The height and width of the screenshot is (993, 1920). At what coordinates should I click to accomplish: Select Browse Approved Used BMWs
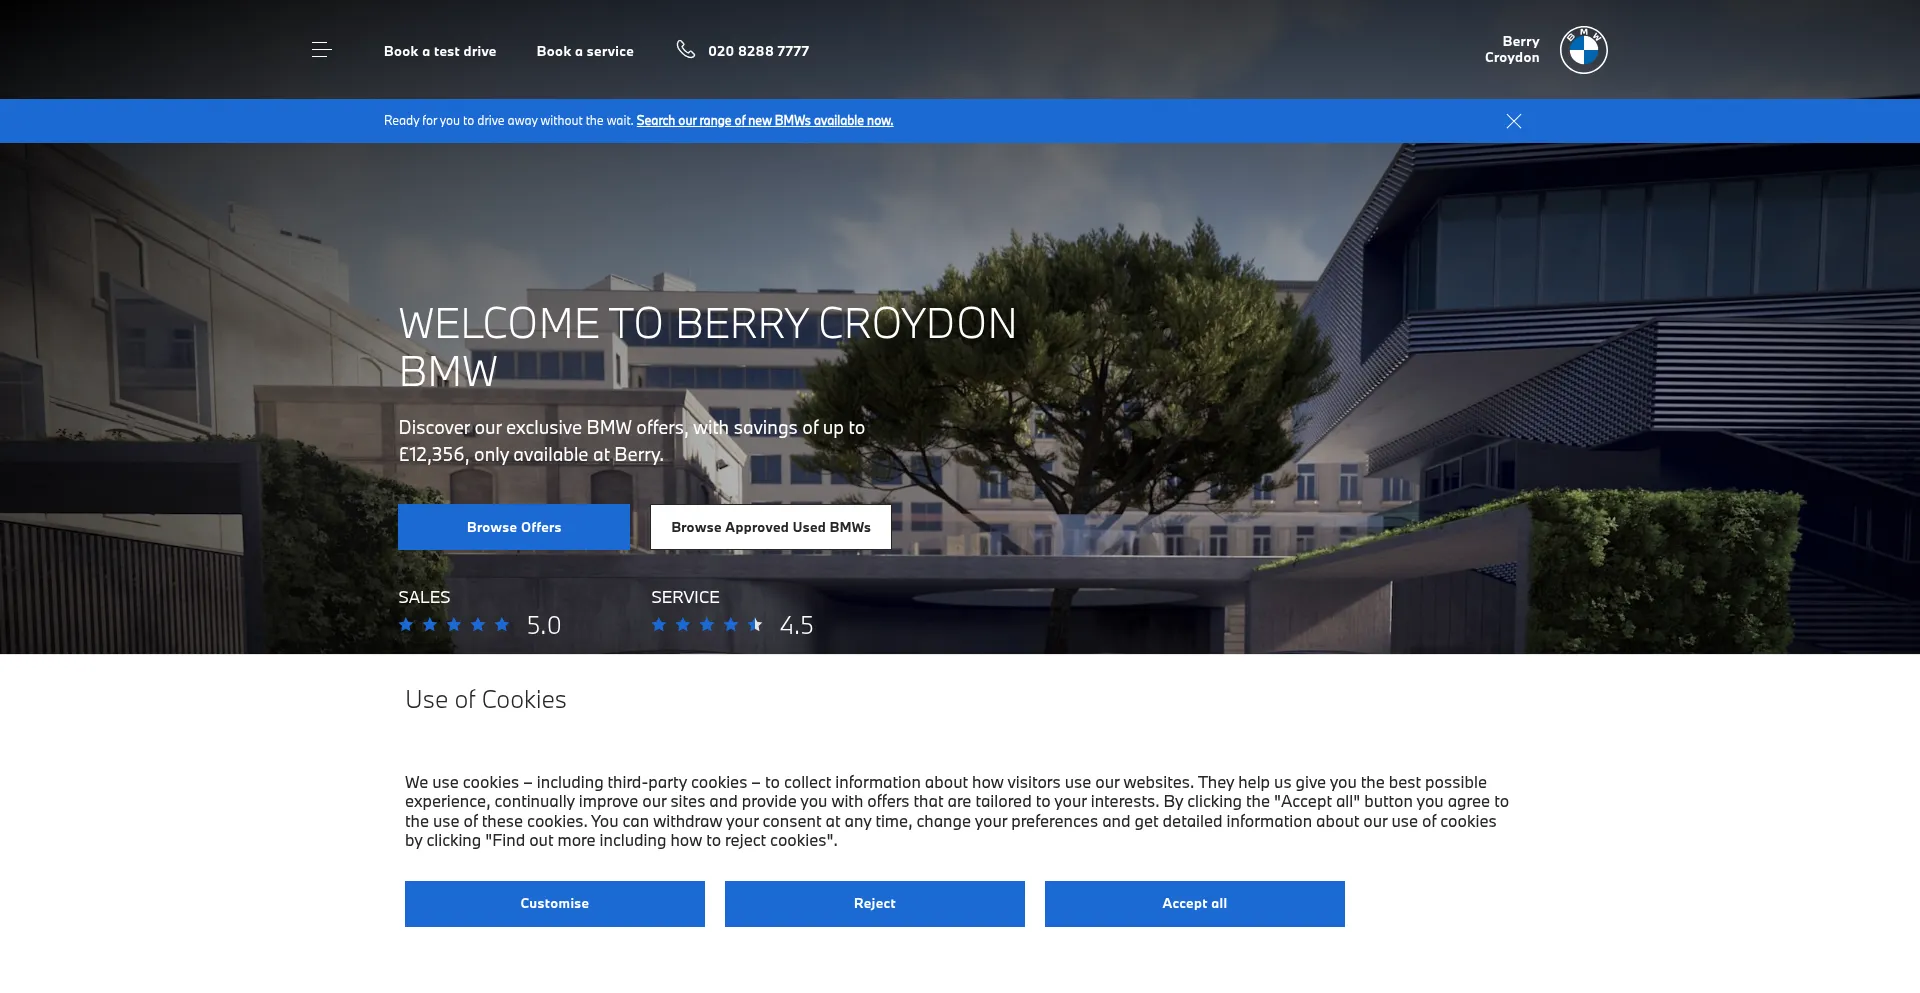point(770,527)
